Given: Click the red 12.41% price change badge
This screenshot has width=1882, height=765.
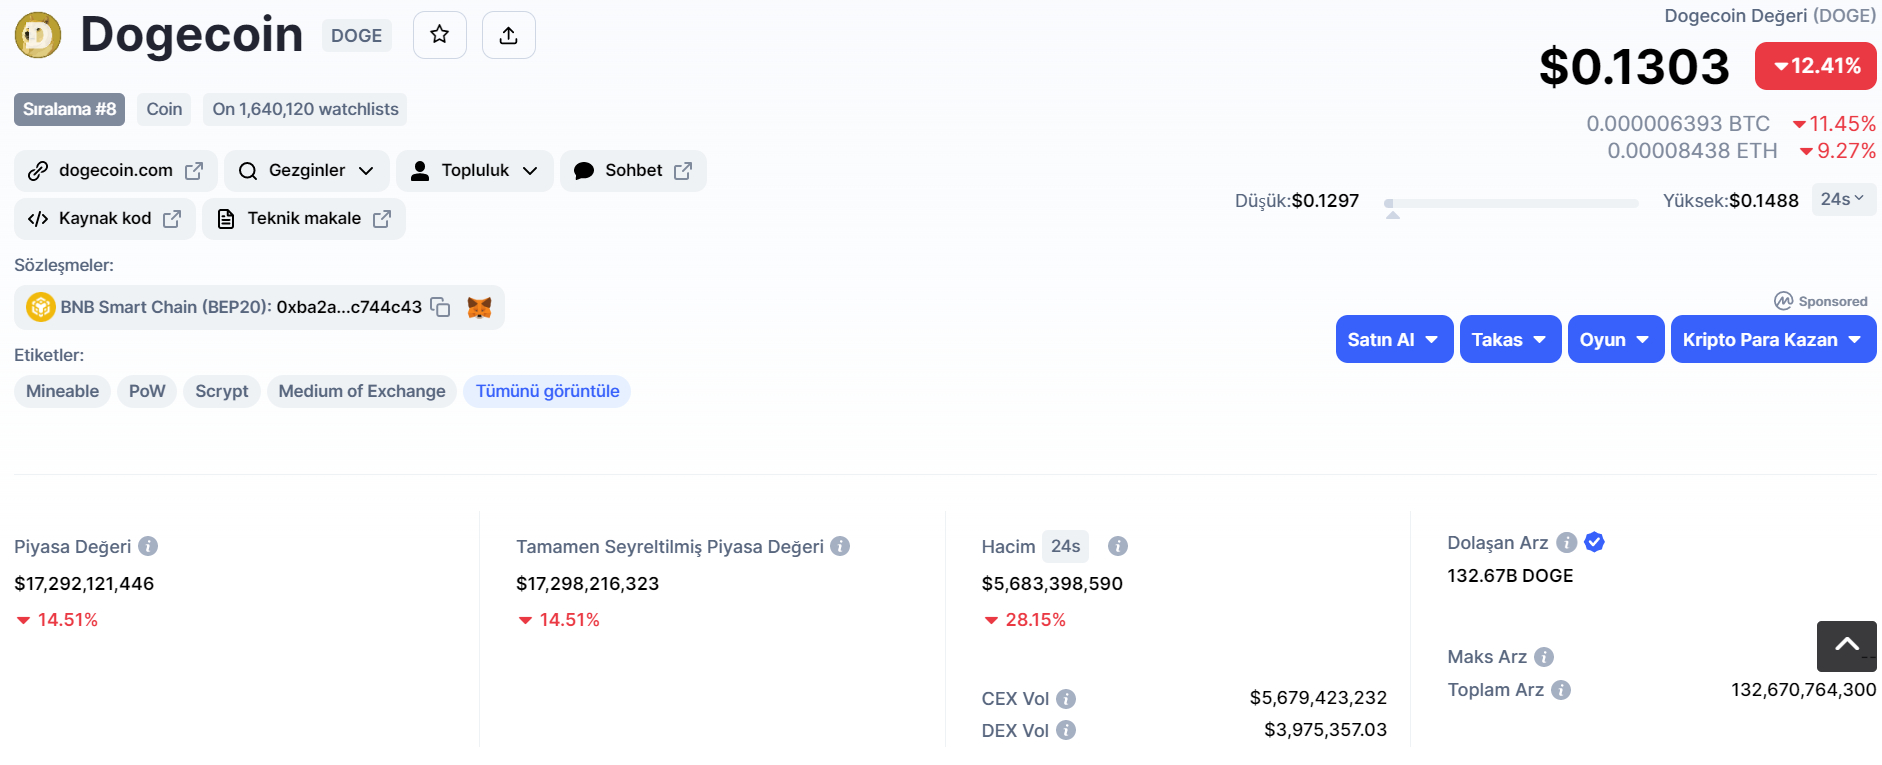Looking at the screenshot, I should coord(1815,66).
